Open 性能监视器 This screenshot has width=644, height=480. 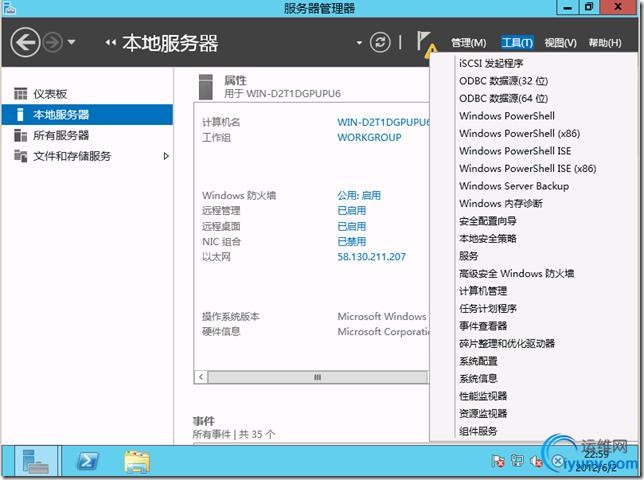click(x=483, y=396)
